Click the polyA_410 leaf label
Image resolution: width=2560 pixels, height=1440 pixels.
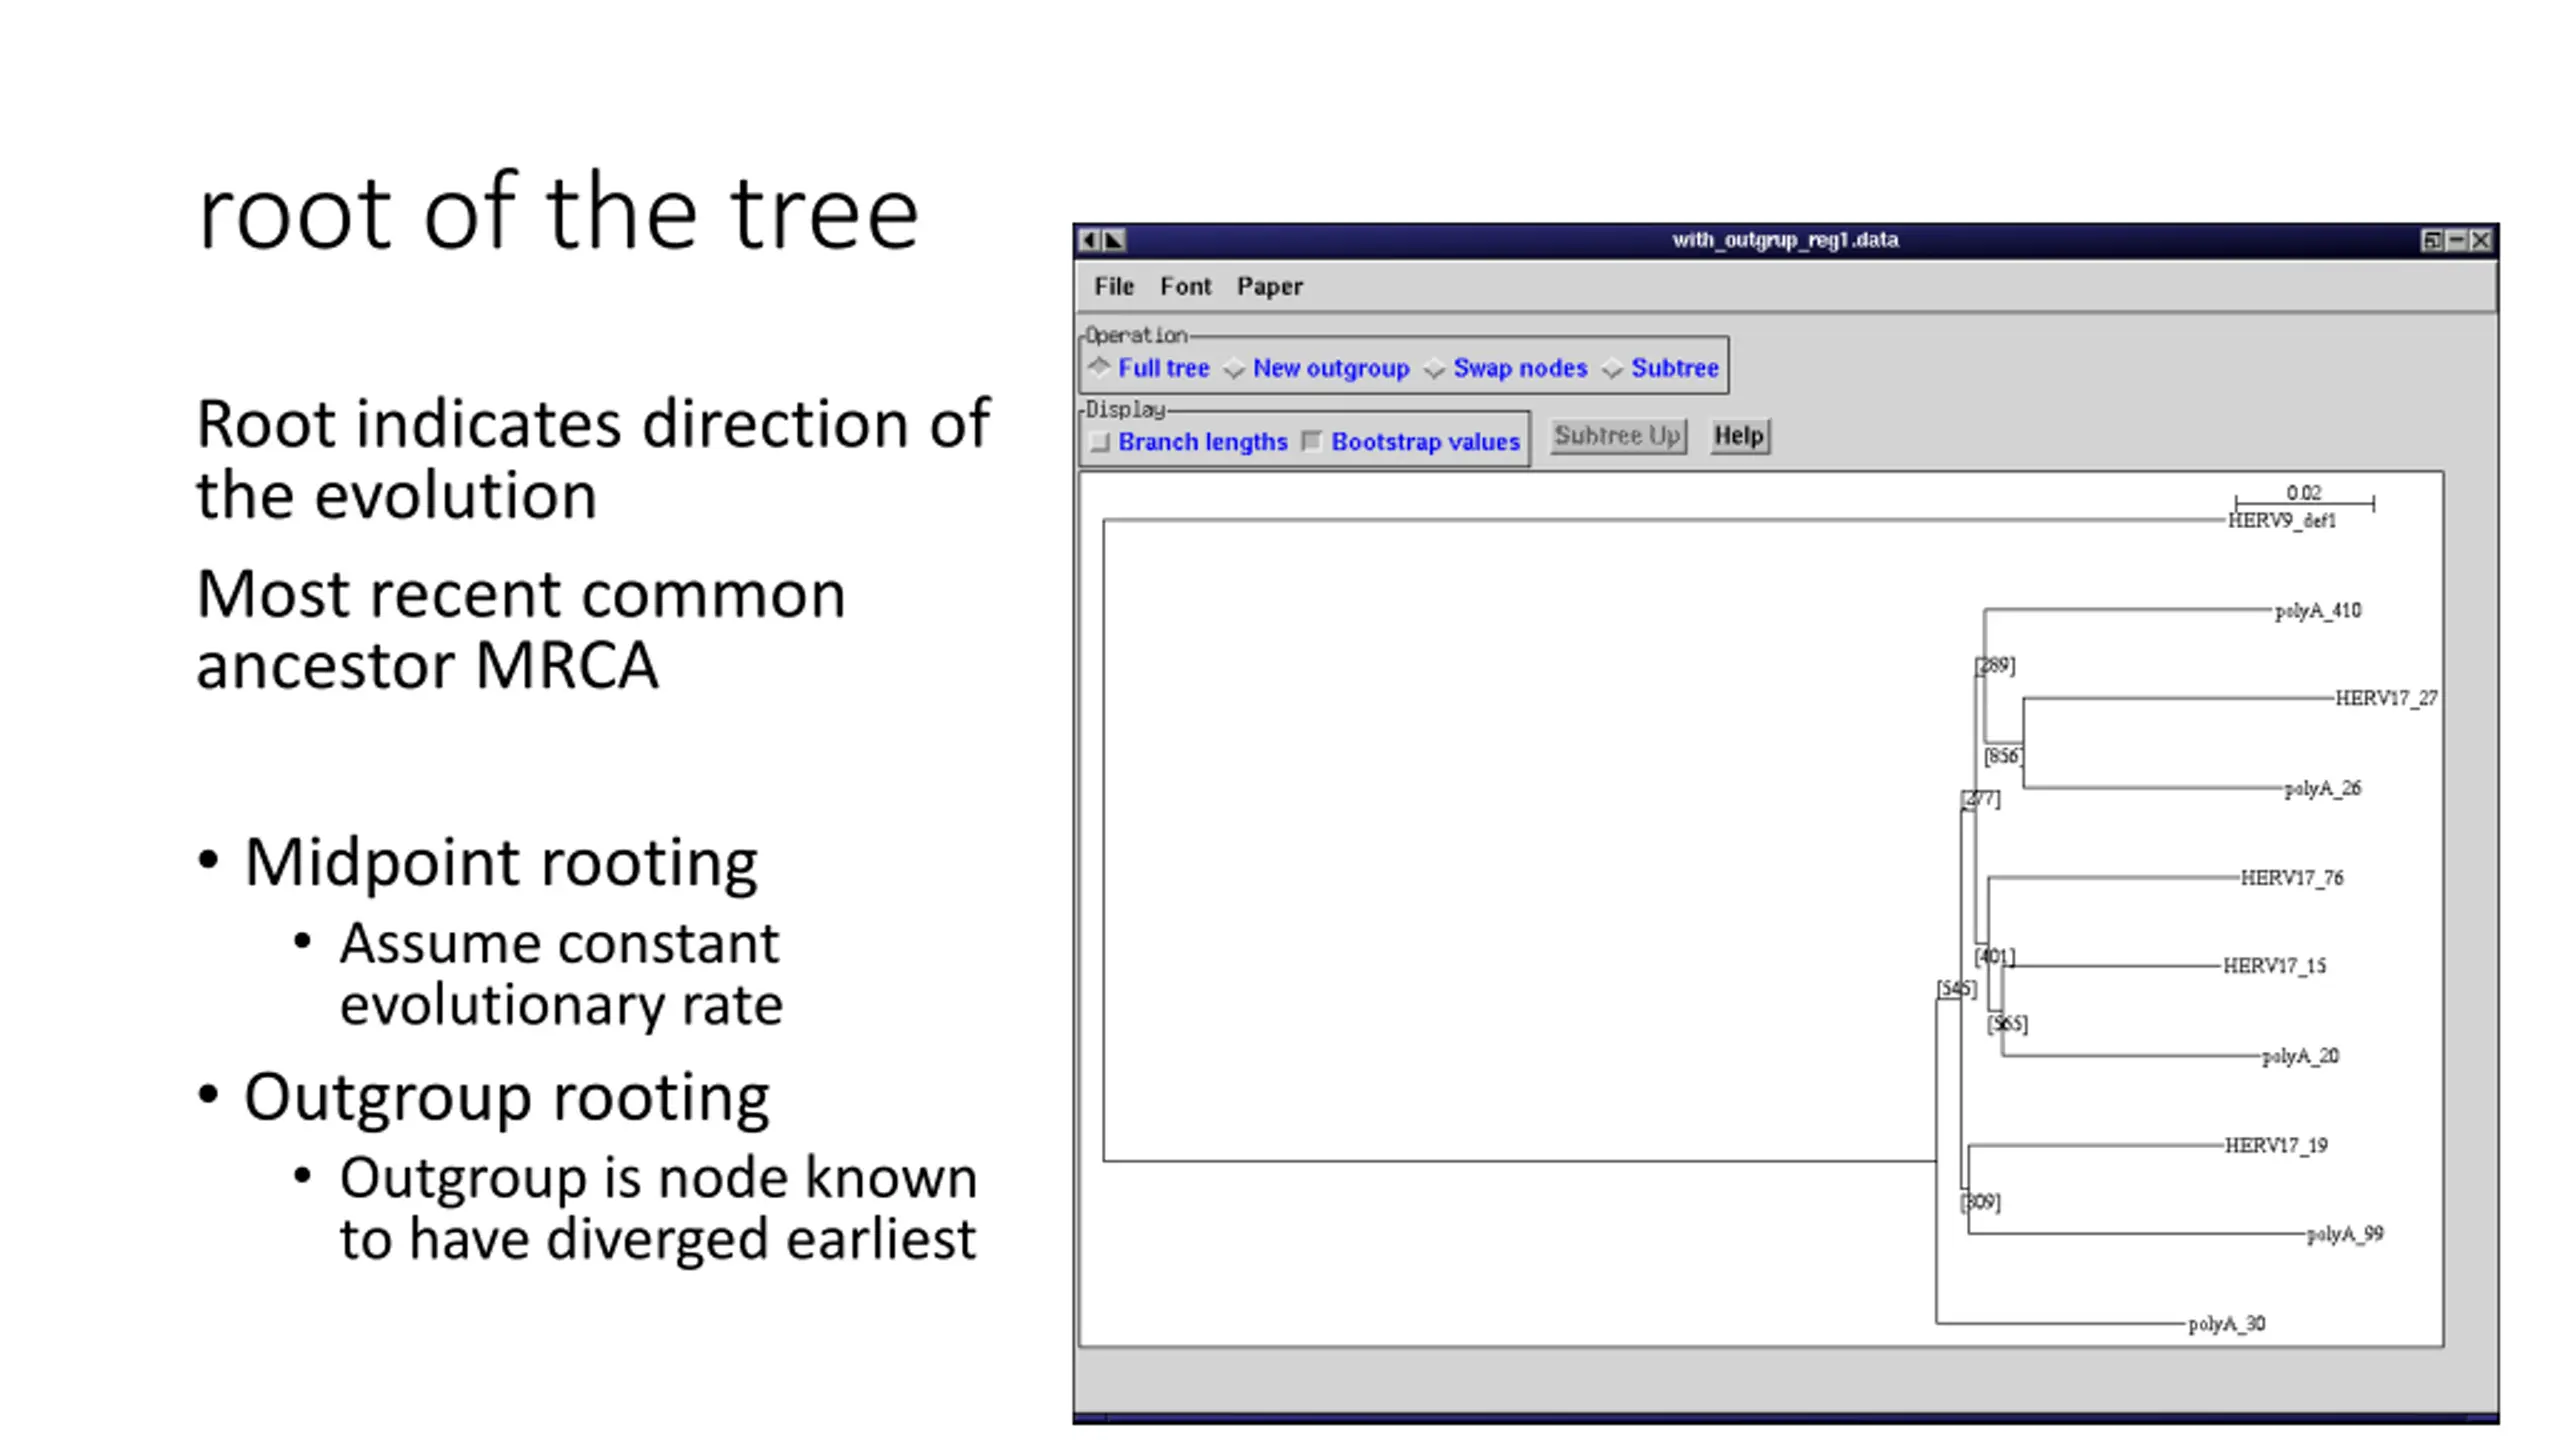click(2318, 611)
